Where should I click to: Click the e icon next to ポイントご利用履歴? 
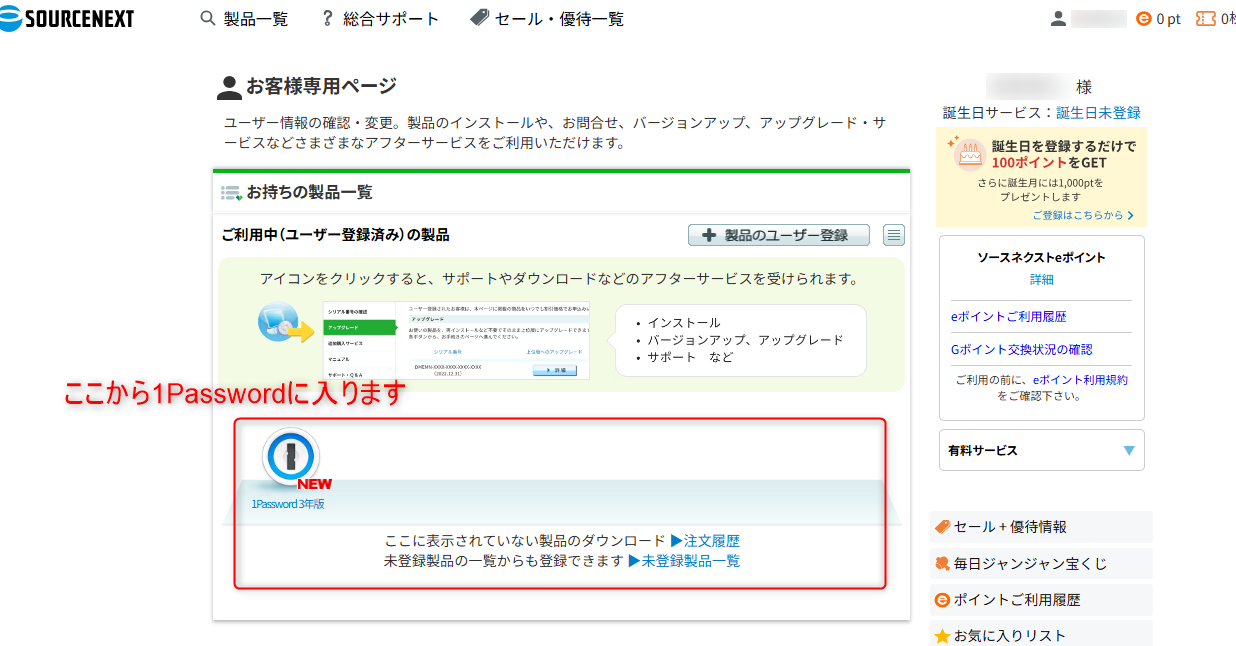[x=942, y=600]
